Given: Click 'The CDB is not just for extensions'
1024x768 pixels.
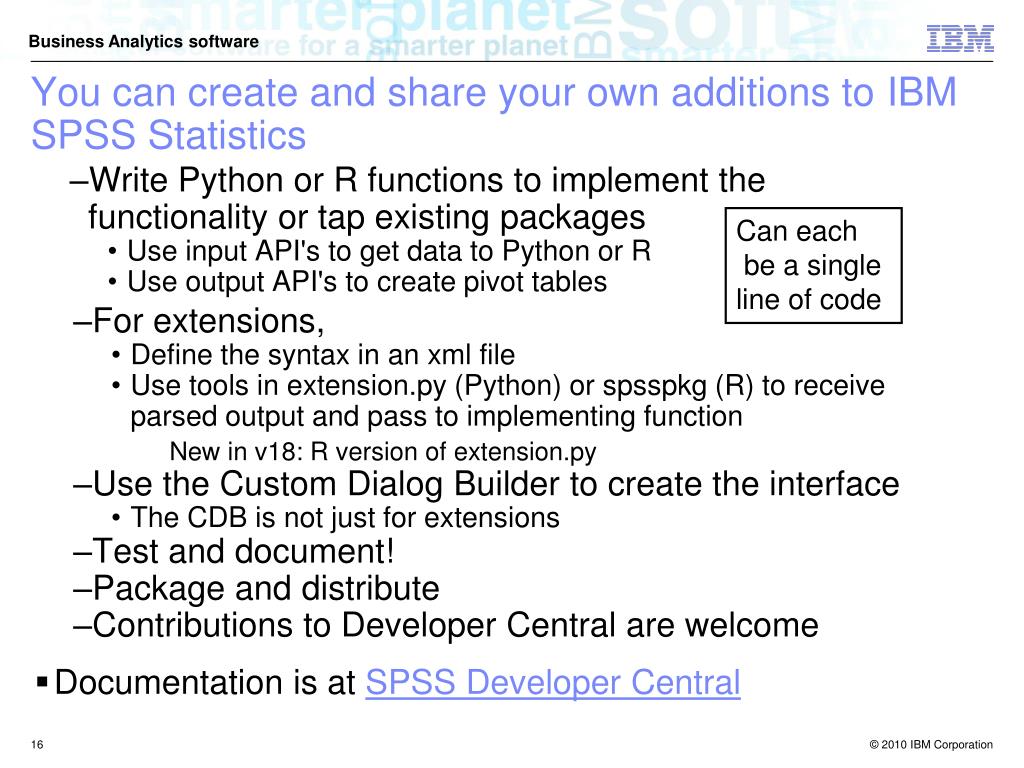Looking at the screenshot, I should 336,517.
